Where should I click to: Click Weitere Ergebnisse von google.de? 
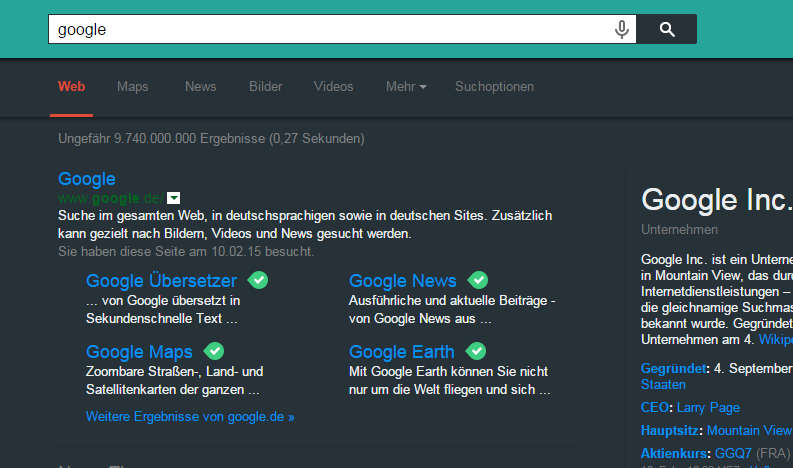click(x=190, y=416)
